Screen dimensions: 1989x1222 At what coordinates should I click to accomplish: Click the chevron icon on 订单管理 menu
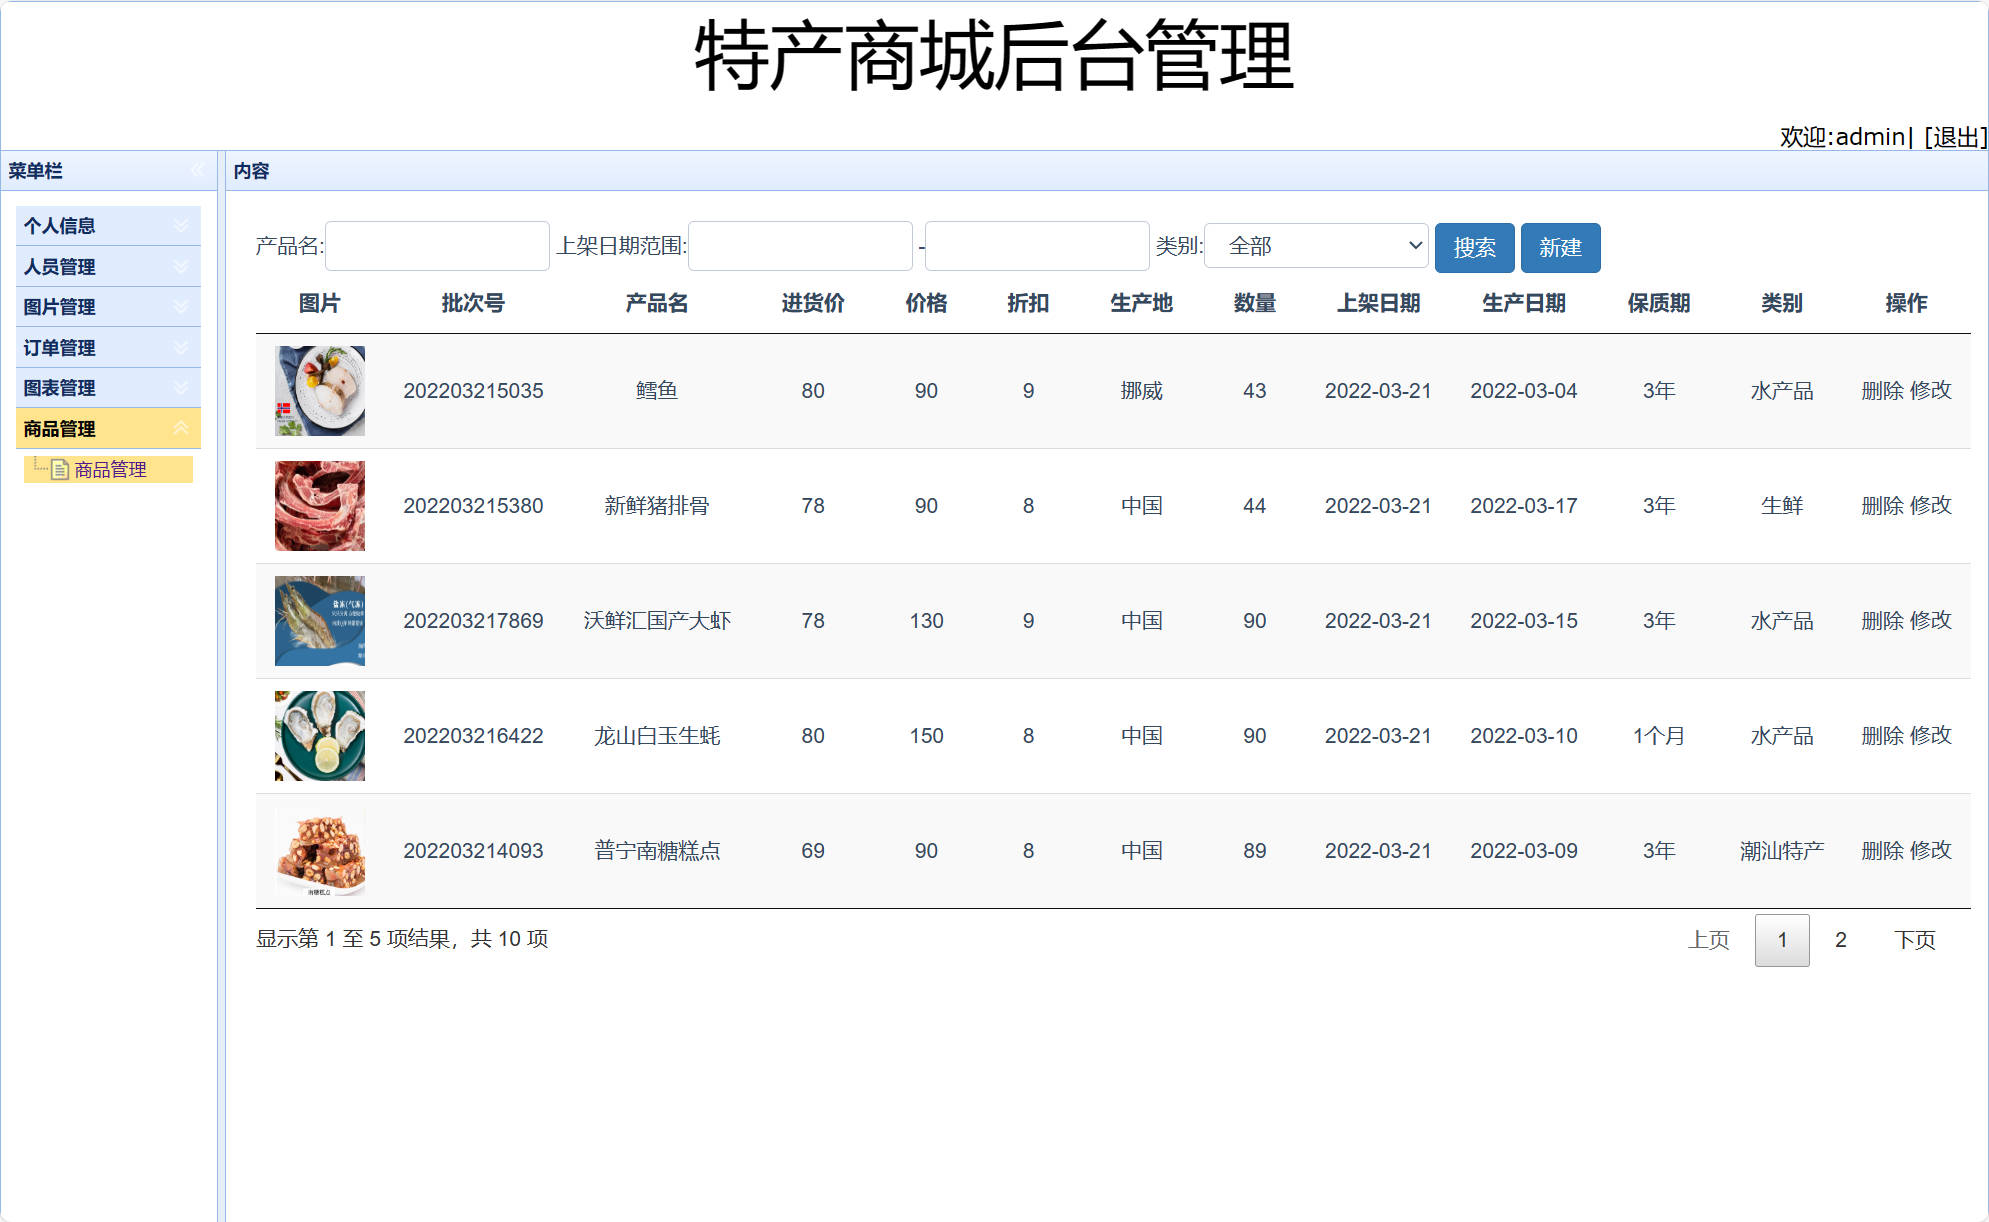[181, 347]
